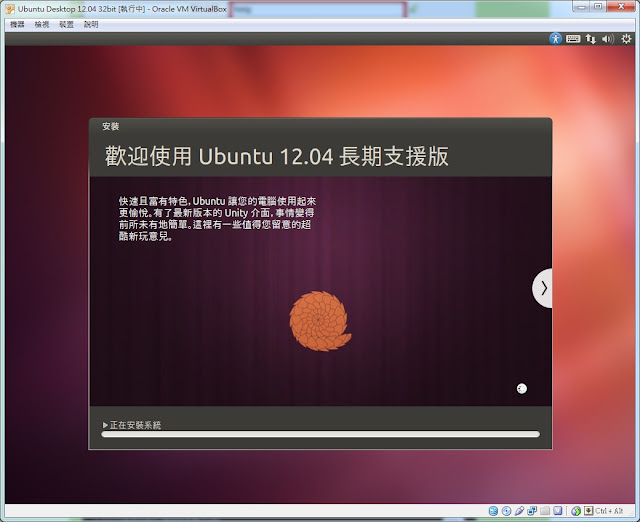This screenshot has width=640, height=522.
Task: Click the Unity intro paragraph in slideshow
Action: (x=217, y=218)
